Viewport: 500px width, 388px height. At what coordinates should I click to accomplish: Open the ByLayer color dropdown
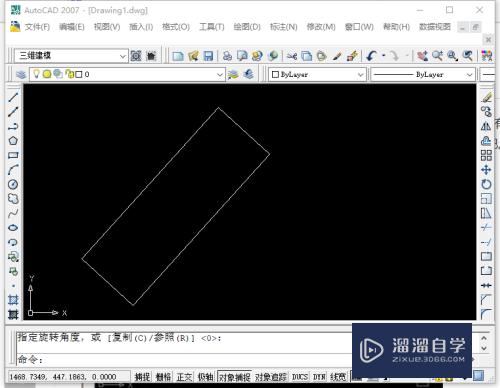pyautogui.click(x=360, y=74)
